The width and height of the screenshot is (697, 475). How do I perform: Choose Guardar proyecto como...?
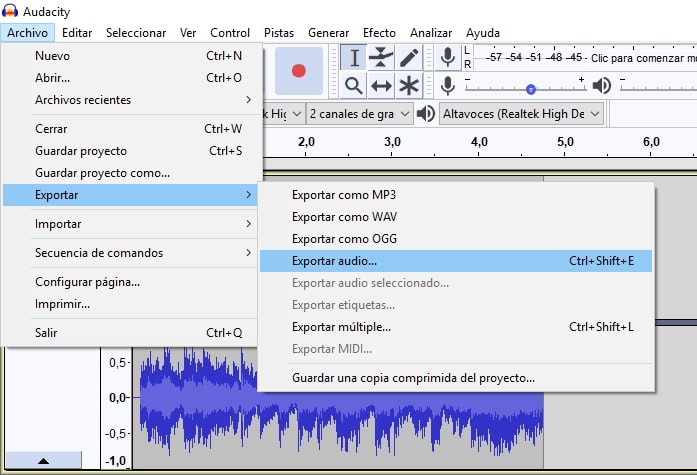(x=130, y=173)
